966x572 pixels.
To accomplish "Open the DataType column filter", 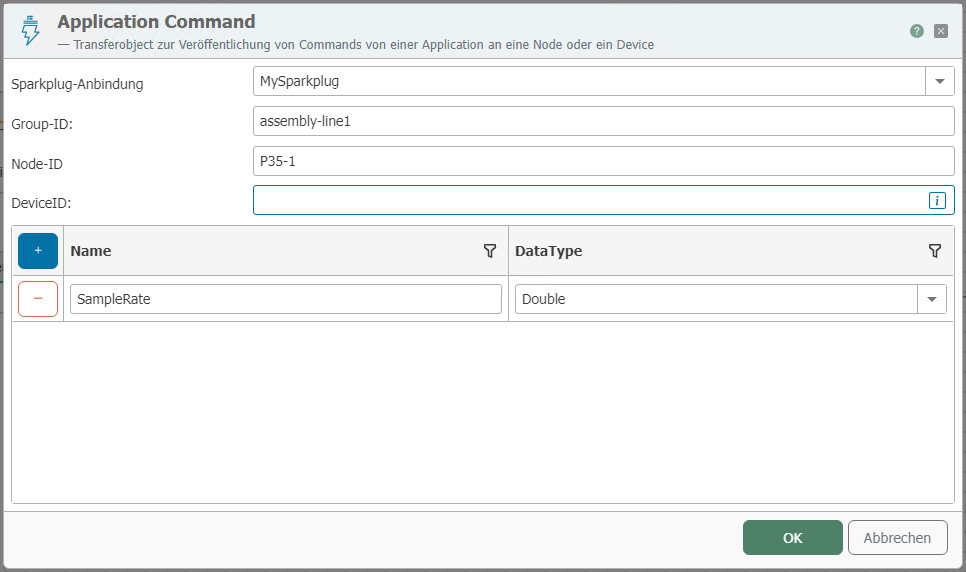I will coord(935,251).
